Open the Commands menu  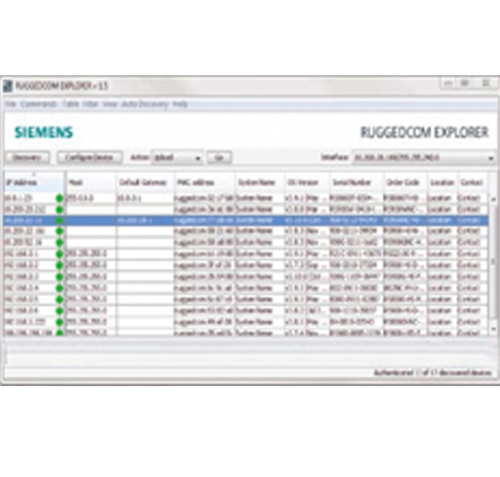(x=39, y=104)
